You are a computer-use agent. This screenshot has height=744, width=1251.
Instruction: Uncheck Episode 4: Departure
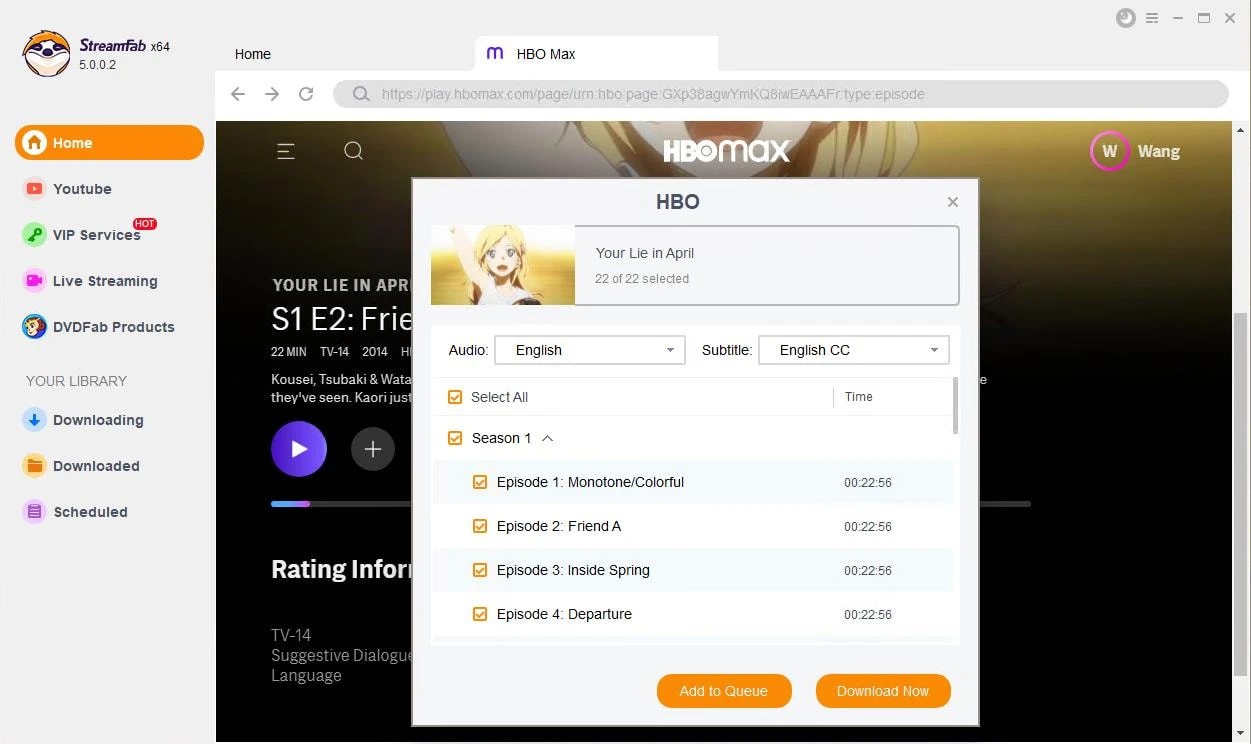point(480,614)
